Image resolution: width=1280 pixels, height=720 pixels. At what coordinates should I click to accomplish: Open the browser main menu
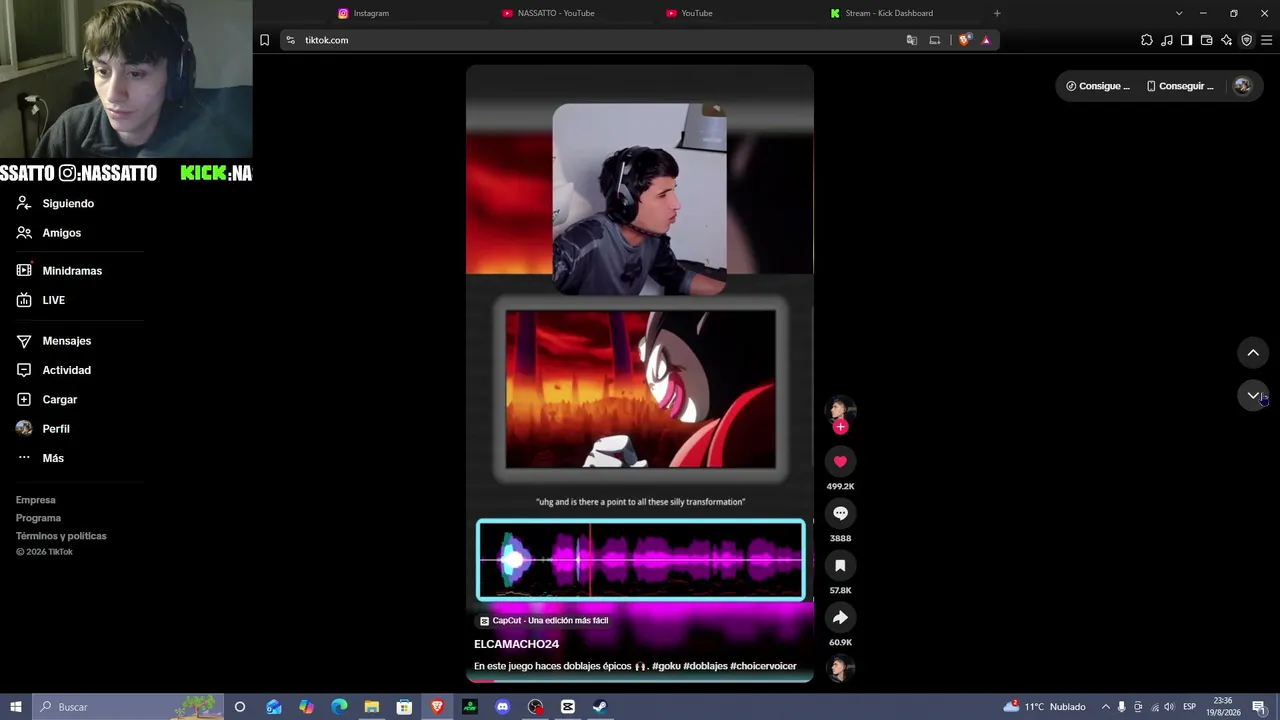(x=1267, y=40)
